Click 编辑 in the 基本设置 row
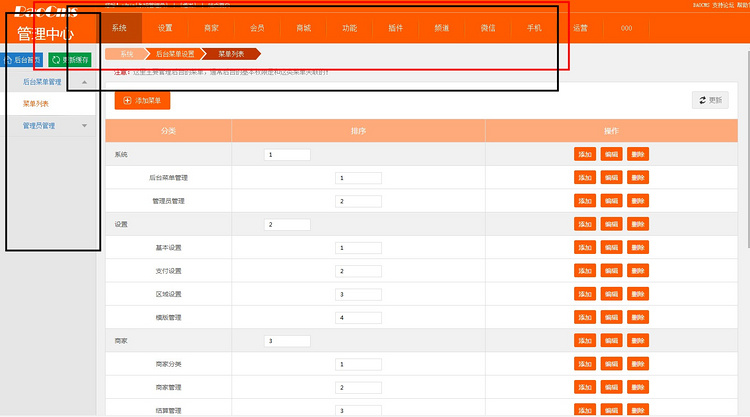This screenshot has width=750, height=417. (x=611, y=247)
